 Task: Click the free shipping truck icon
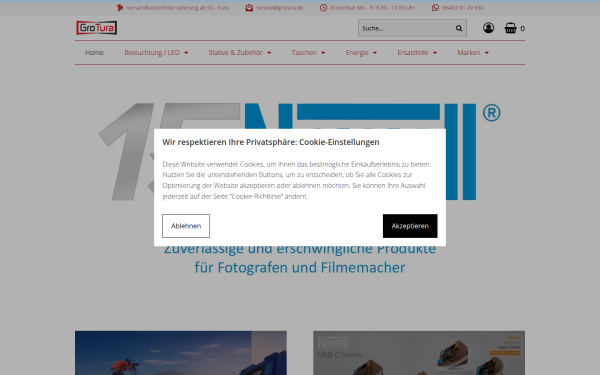pyautogui.click(x=120, y=8)
